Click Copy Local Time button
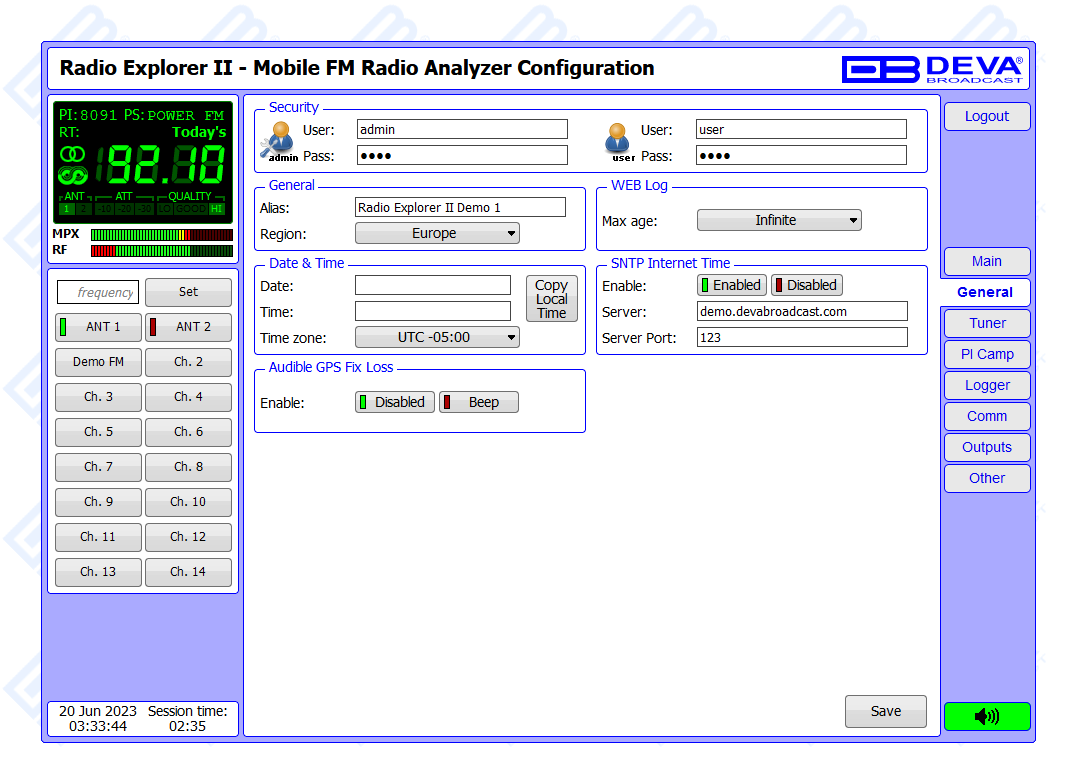The image size is (1077, 784). (x=551, y=299)
